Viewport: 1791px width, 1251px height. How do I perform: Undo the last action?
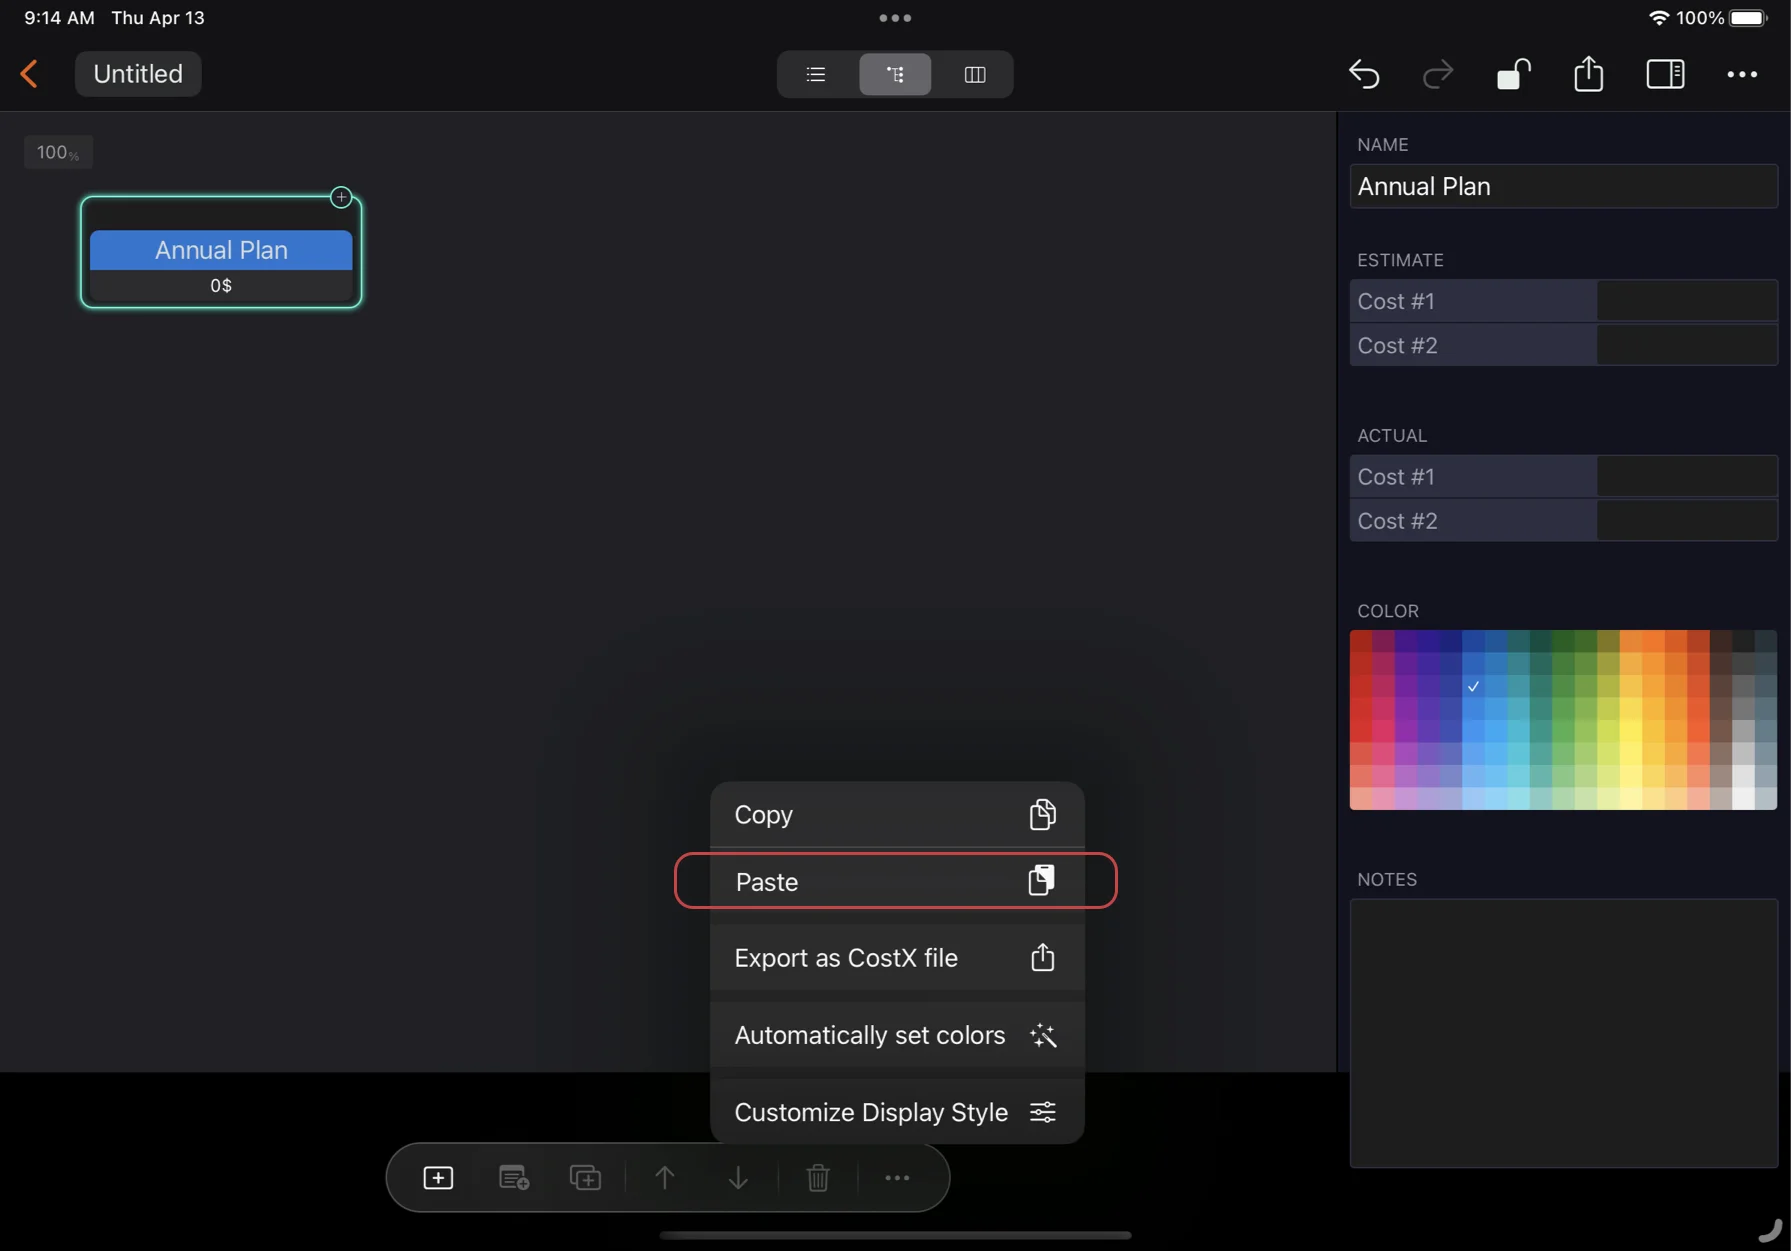1364,74
